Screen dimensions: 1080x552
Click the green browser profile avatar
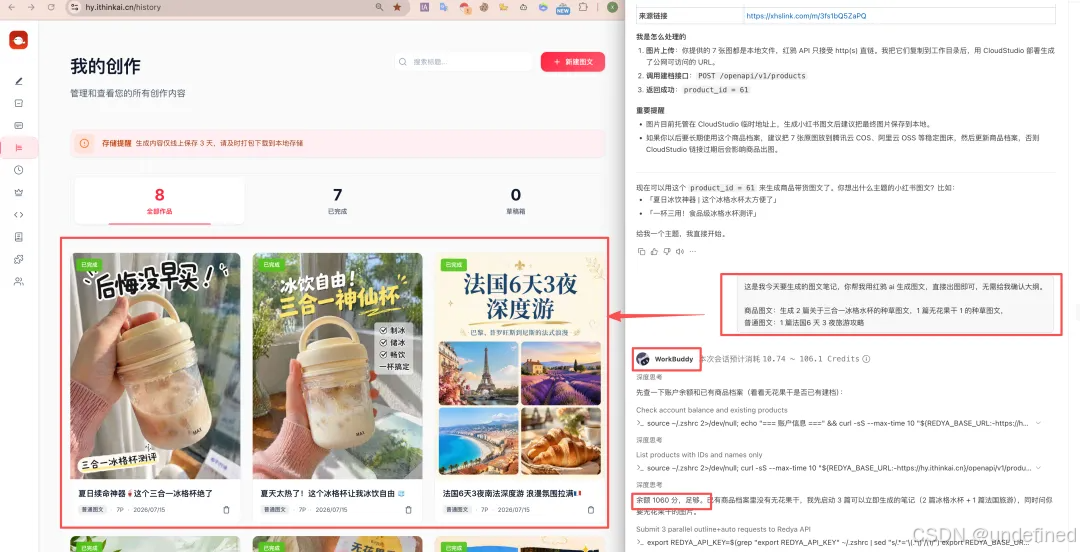(x=612, y=7)
